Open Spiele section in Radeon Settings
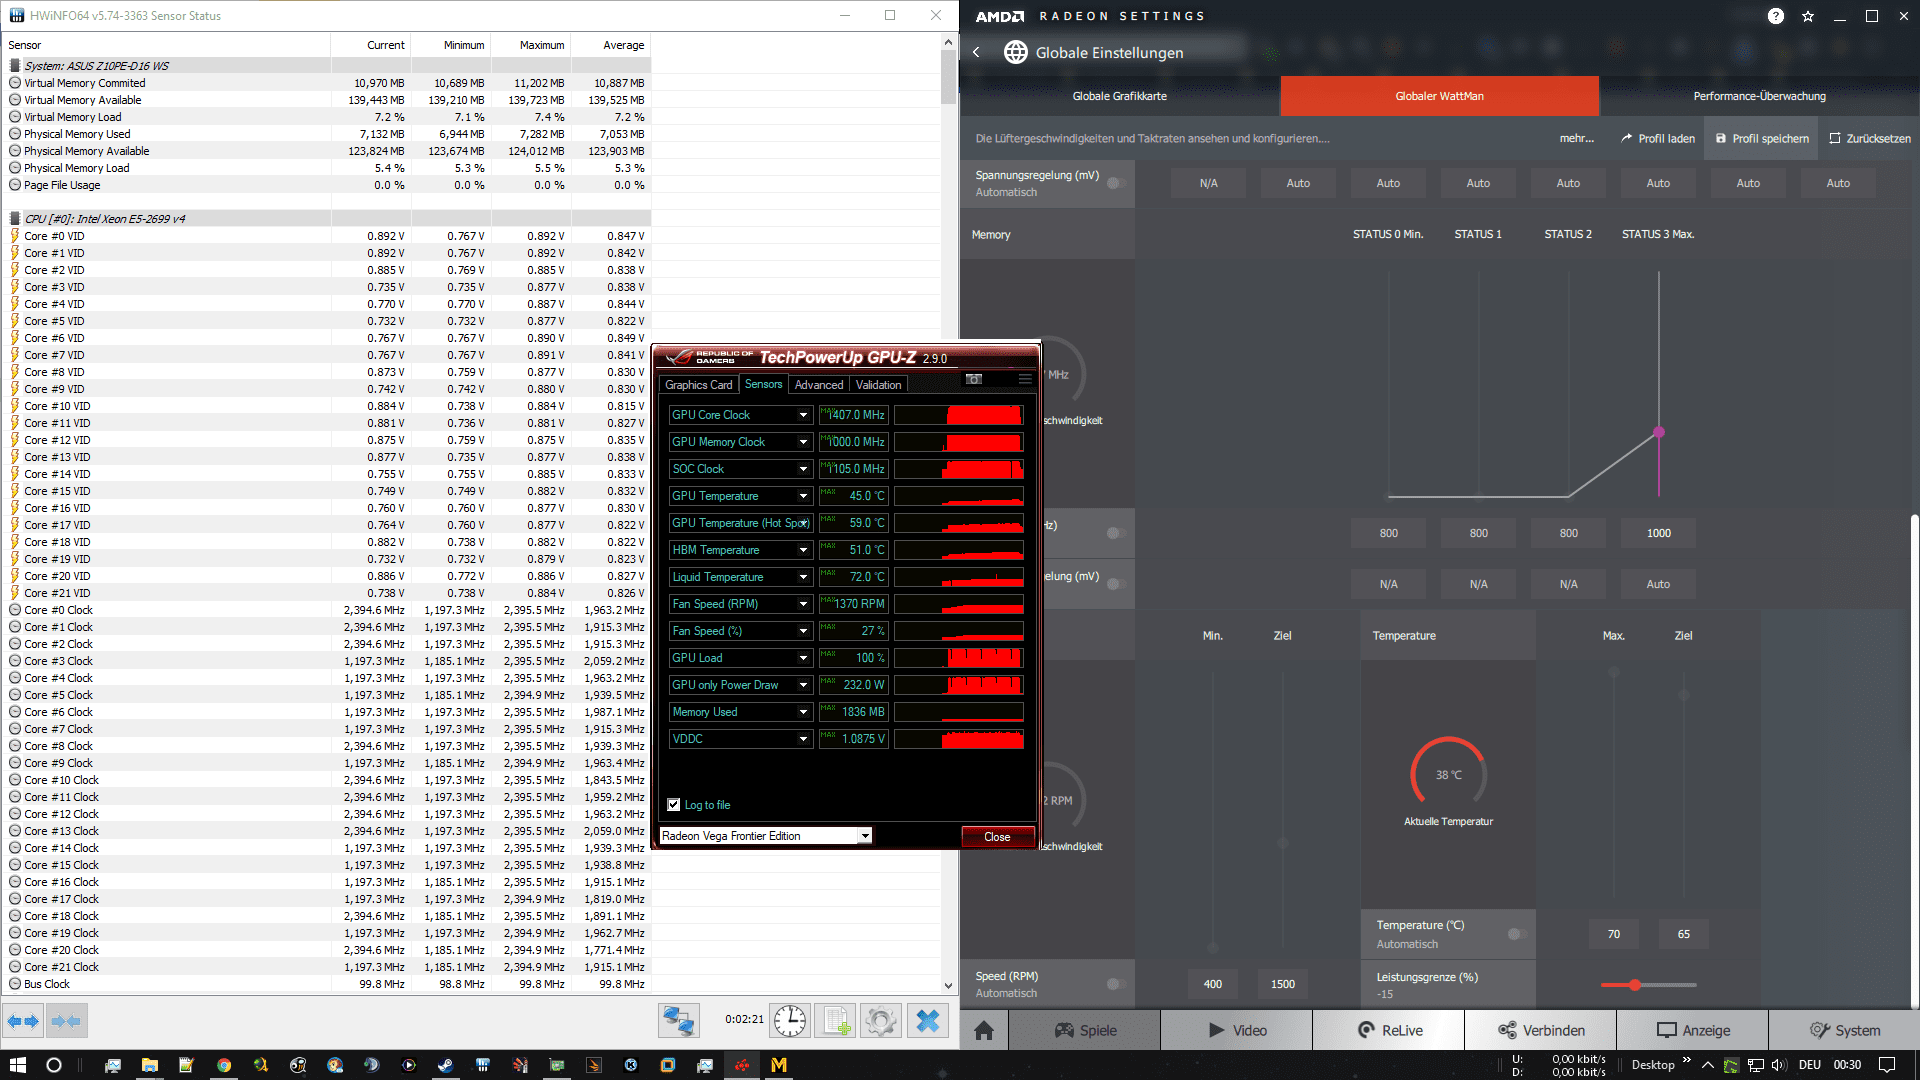This screenshot has height=1080, width=1920. tap(1085, 1030)
